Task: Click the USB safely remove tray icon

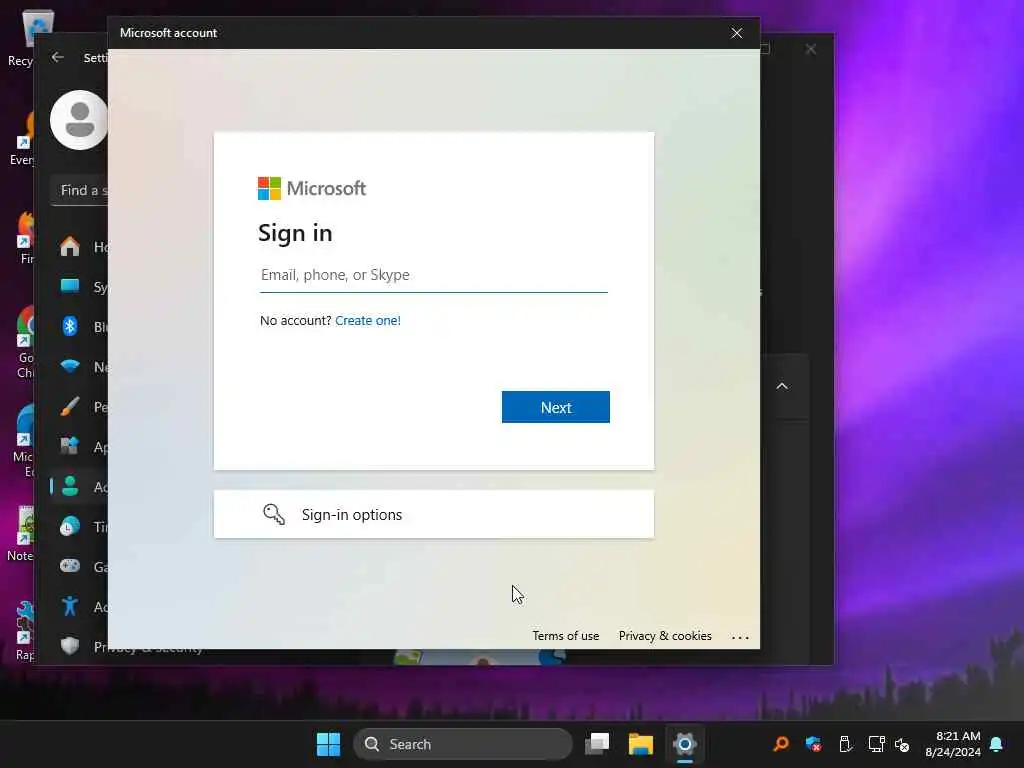Action: click(x=844, y=744)
